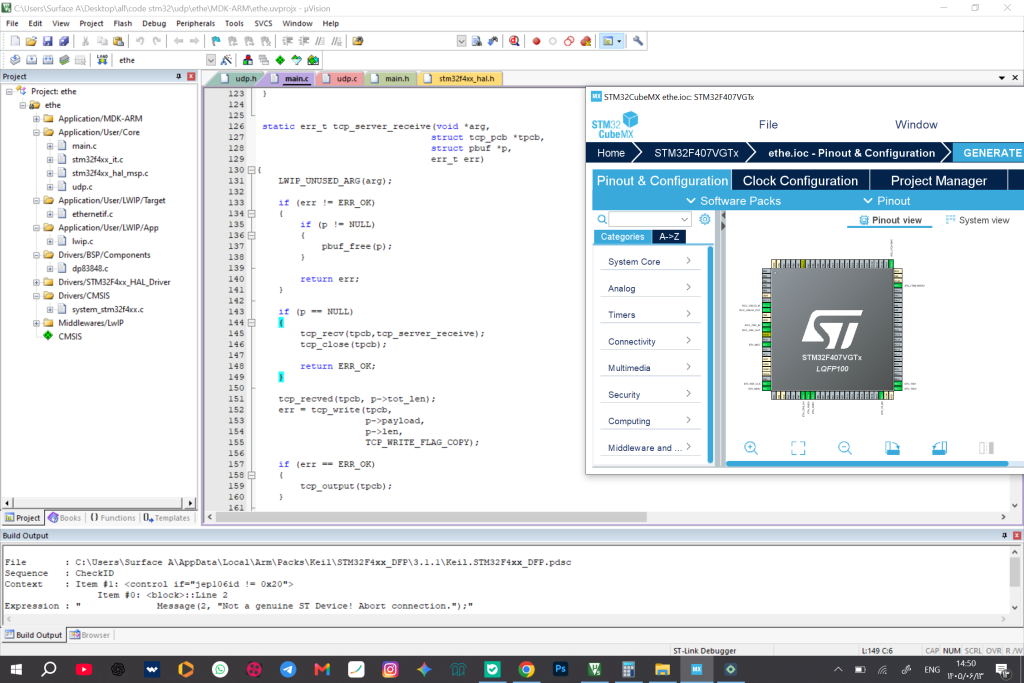Insert a bookmark with the blue flag icon

point(216,41)
